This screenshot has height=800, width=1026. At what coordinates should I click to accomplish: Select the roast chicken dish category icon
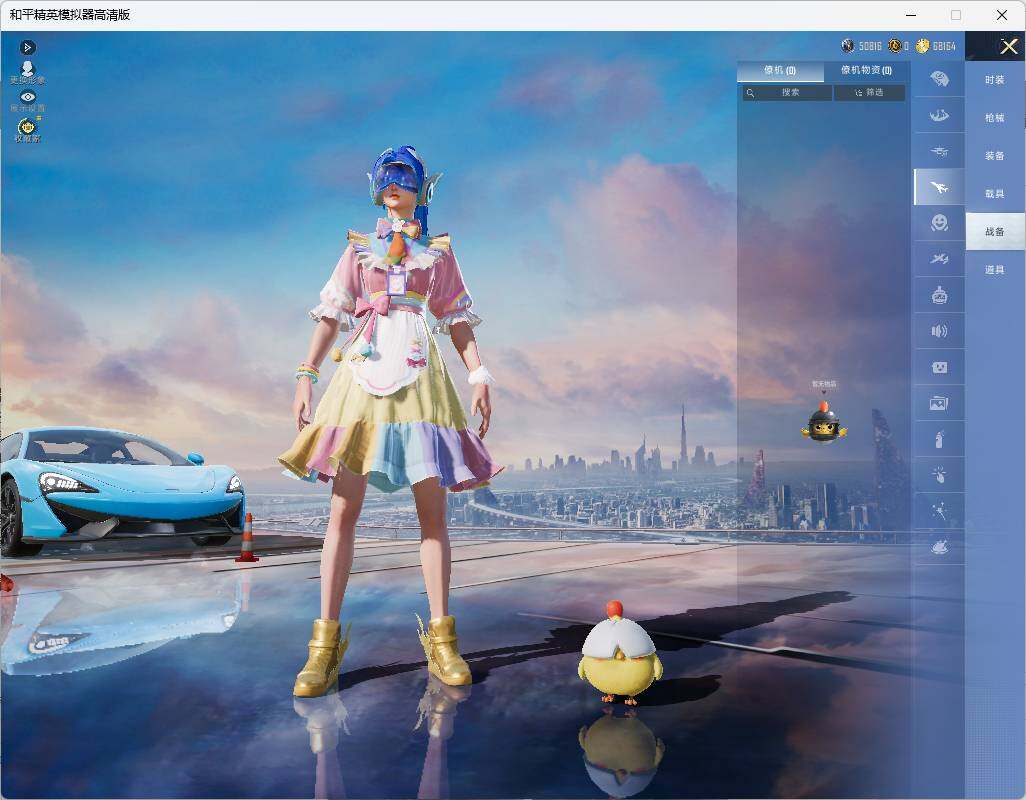(940, 547)
